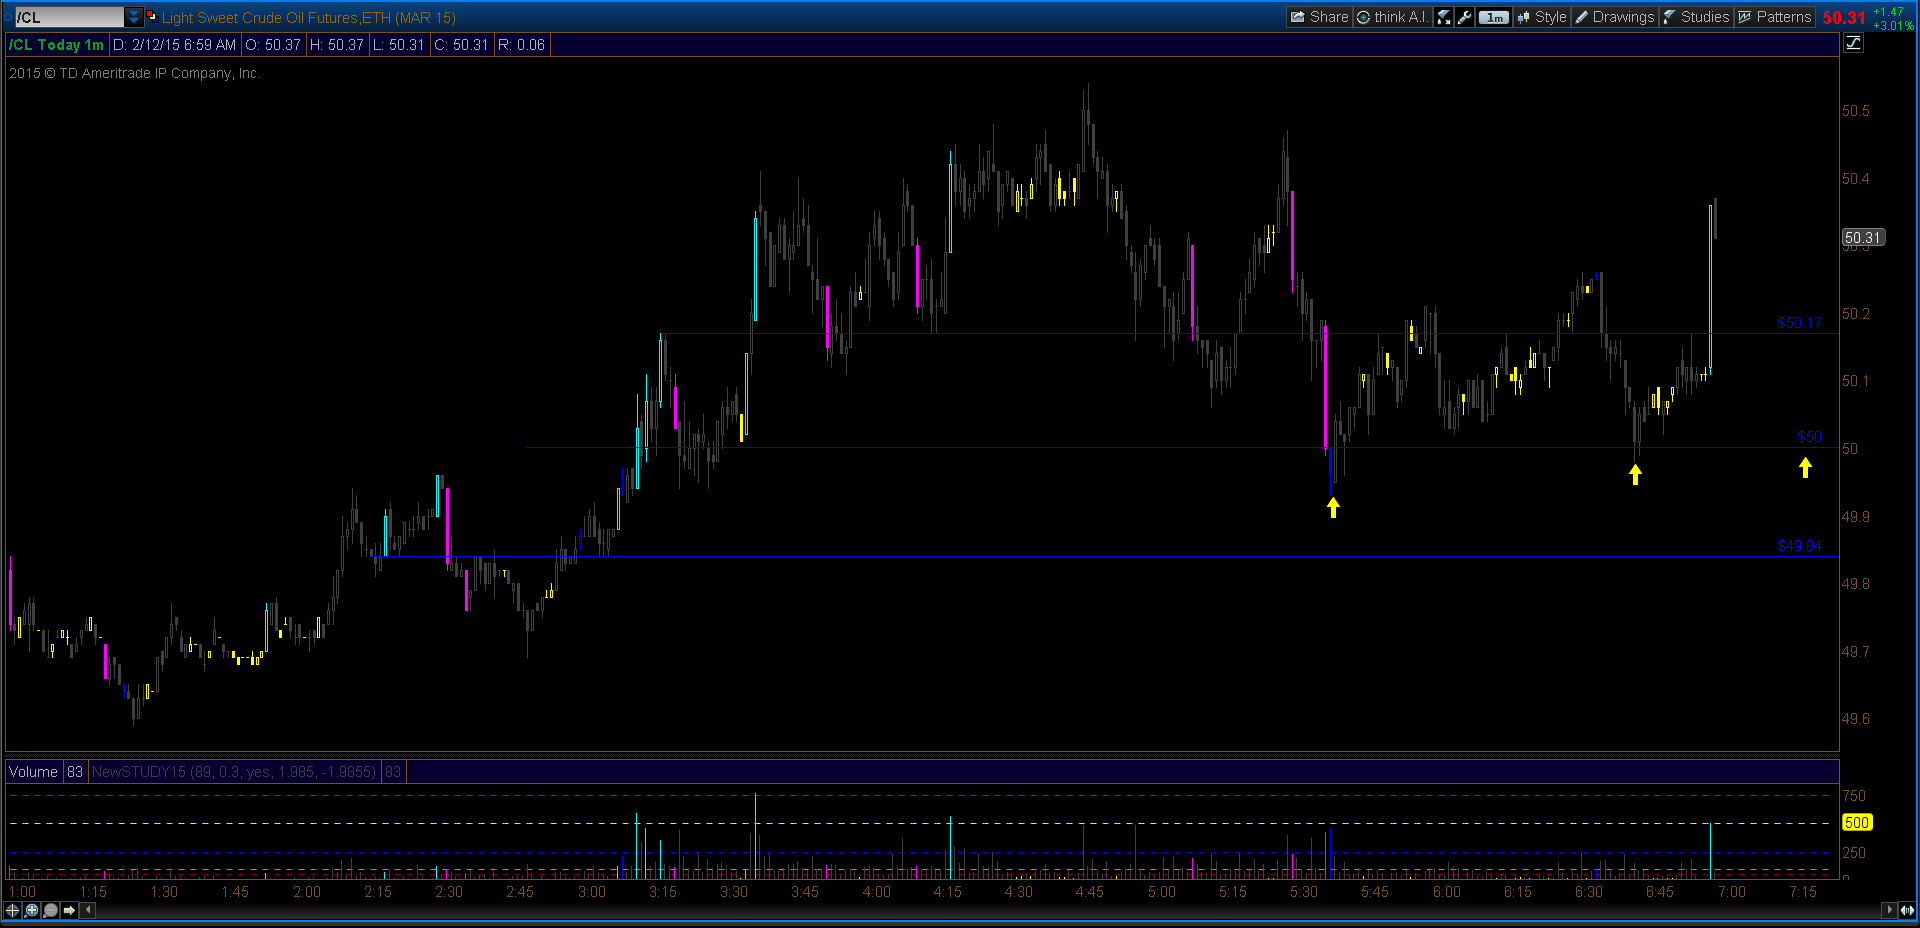Image resolution: width=1920 pixels, height=928 pixels.
Task: Click the Light Sweet Crude Oil Futures title
Action: [309, 18]
